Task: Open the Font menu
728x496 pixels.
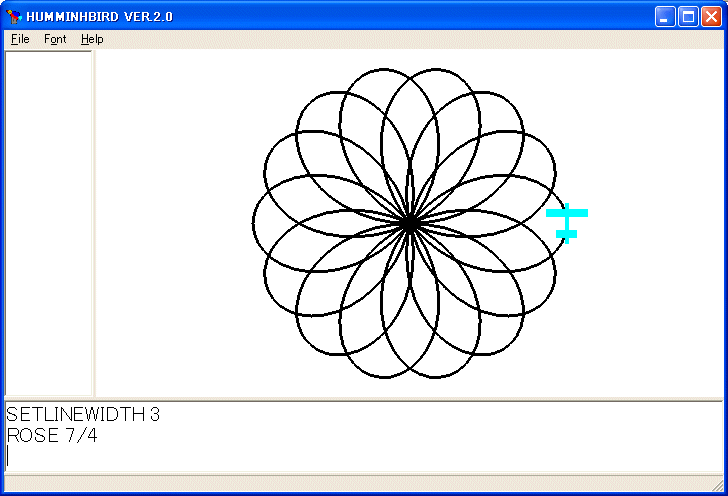Action: point(55,39)
